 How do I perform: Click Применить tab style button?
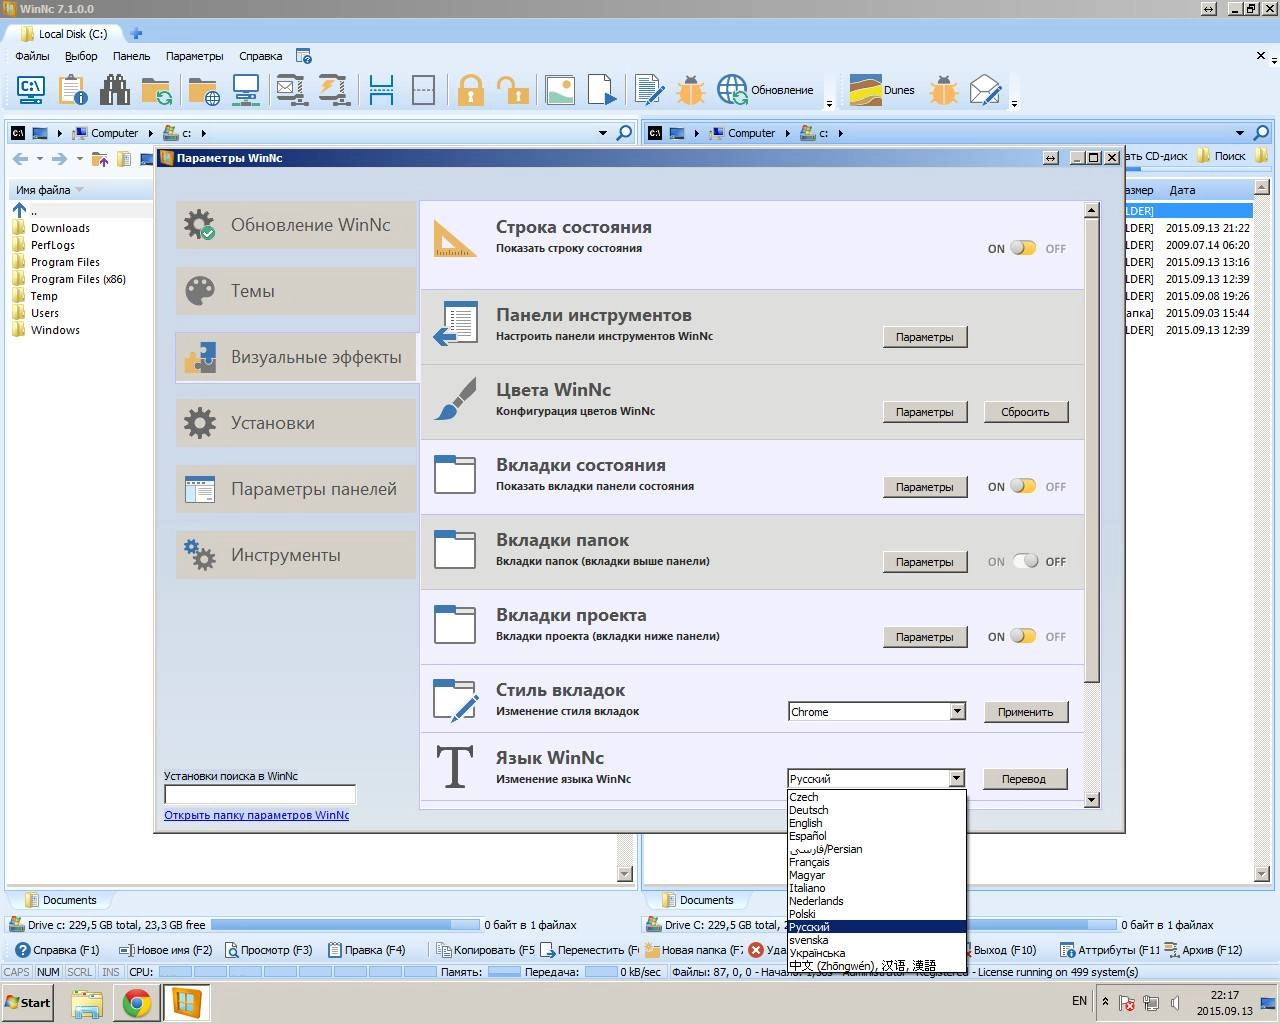tap(1025, 712)
